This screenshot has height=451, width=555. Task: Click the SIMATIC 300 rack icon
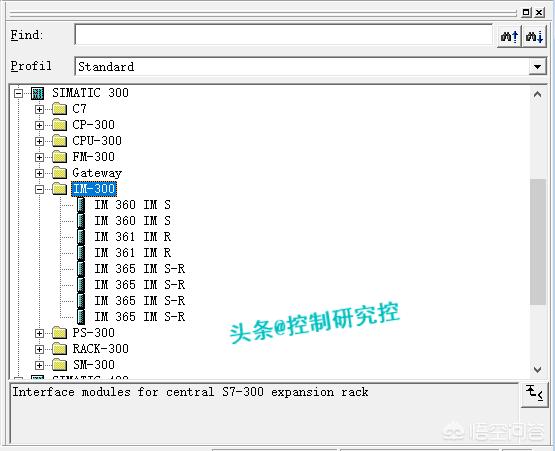point(37,93)
